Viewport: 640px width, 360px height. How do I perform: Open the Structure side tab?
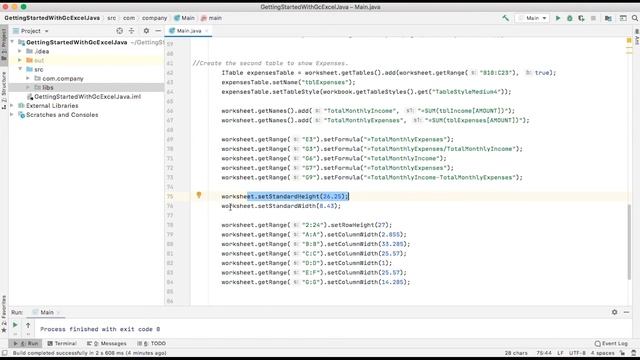click(4, 90)
